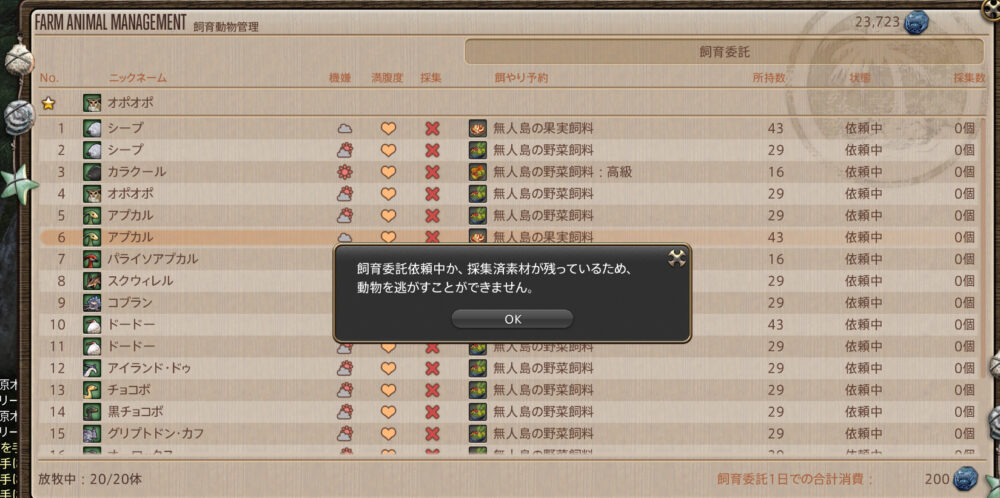1000x498 pixels.
Task: Click the currency icon beside 200
Action: tap(966, 478)
